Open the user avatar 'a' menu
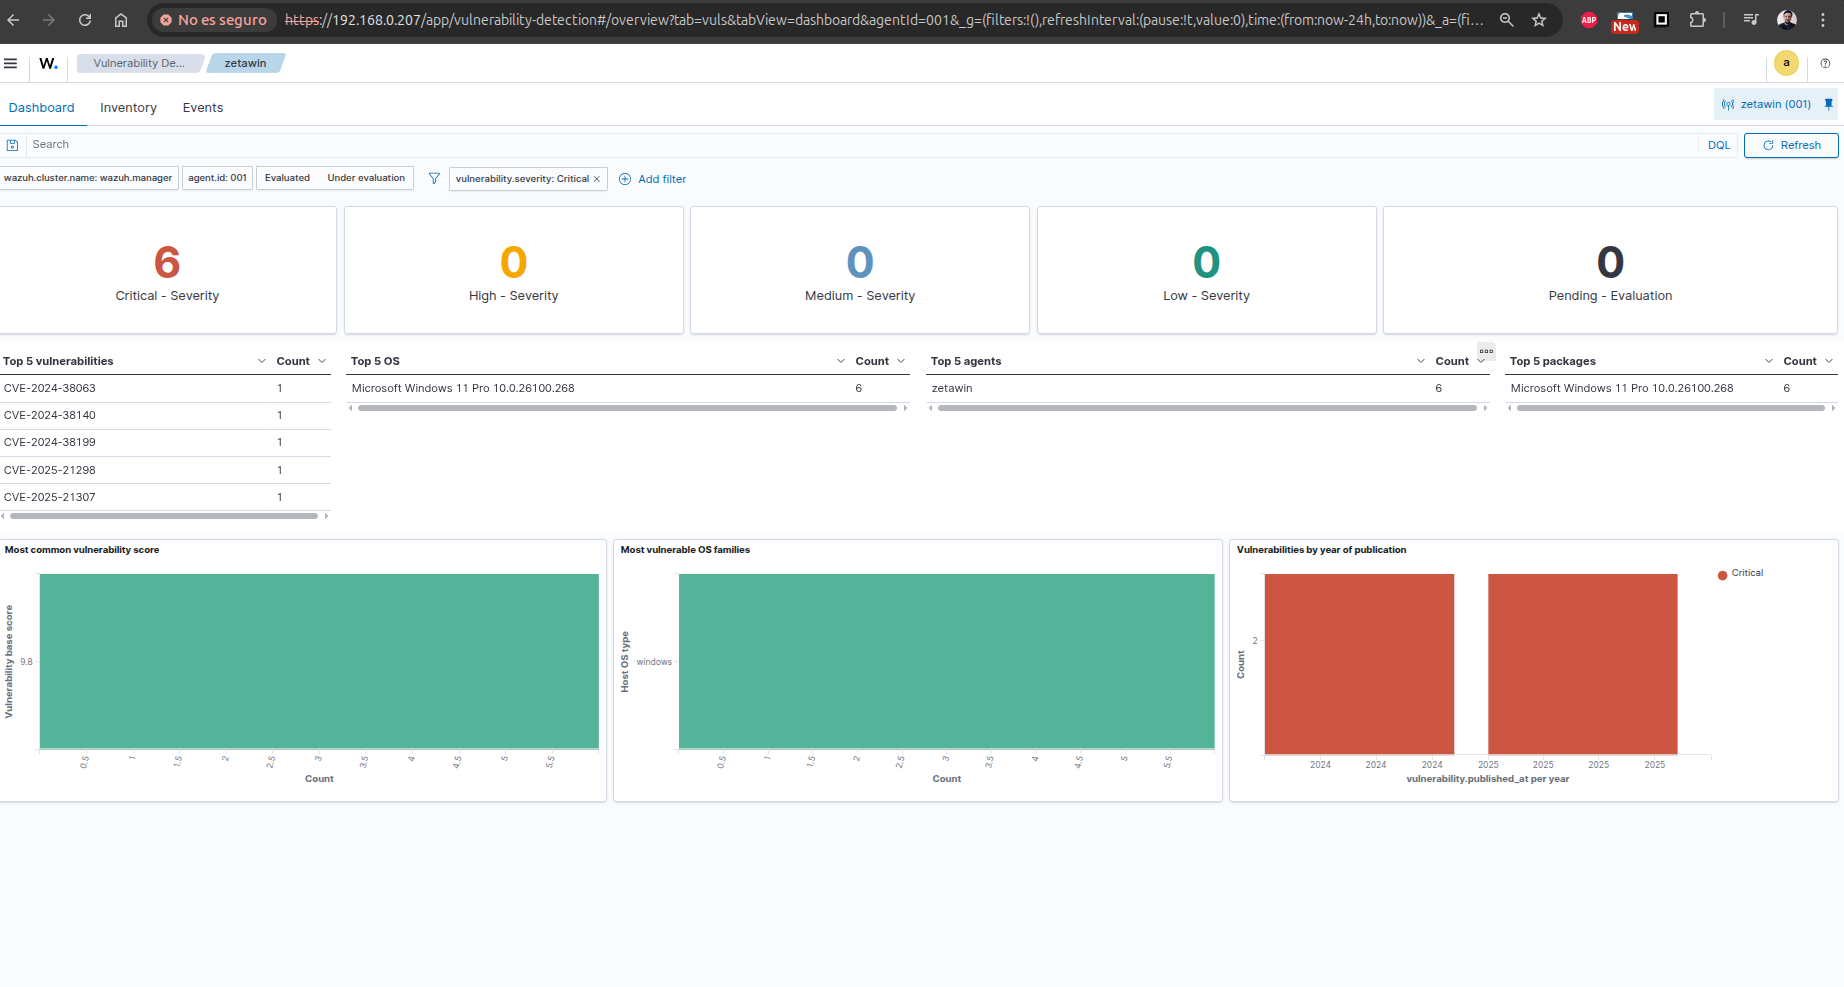 (1786, 63)
